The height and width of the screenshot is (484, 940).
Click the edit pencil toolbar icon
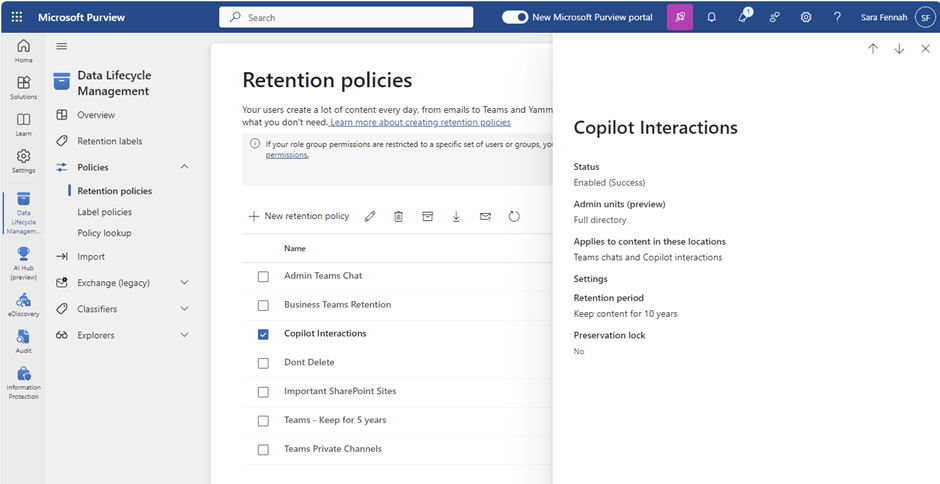(x=370, y=217)
